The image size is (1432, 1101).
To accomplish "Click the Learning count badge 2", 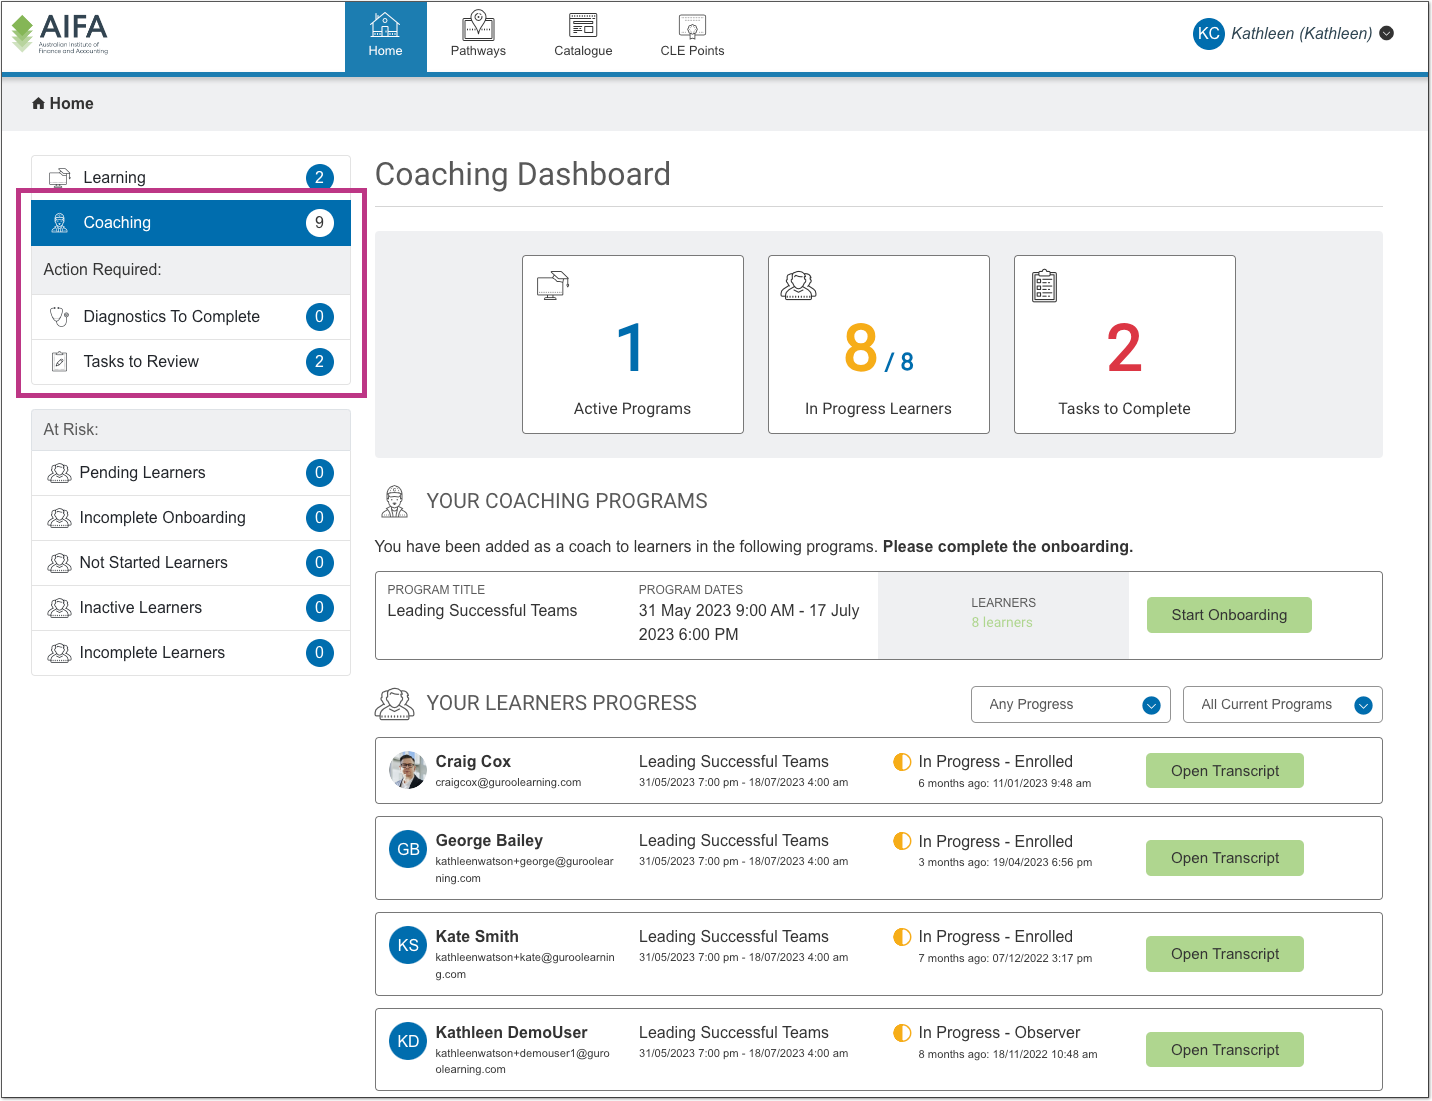I will pyautogui.click(x=319, y=177).
